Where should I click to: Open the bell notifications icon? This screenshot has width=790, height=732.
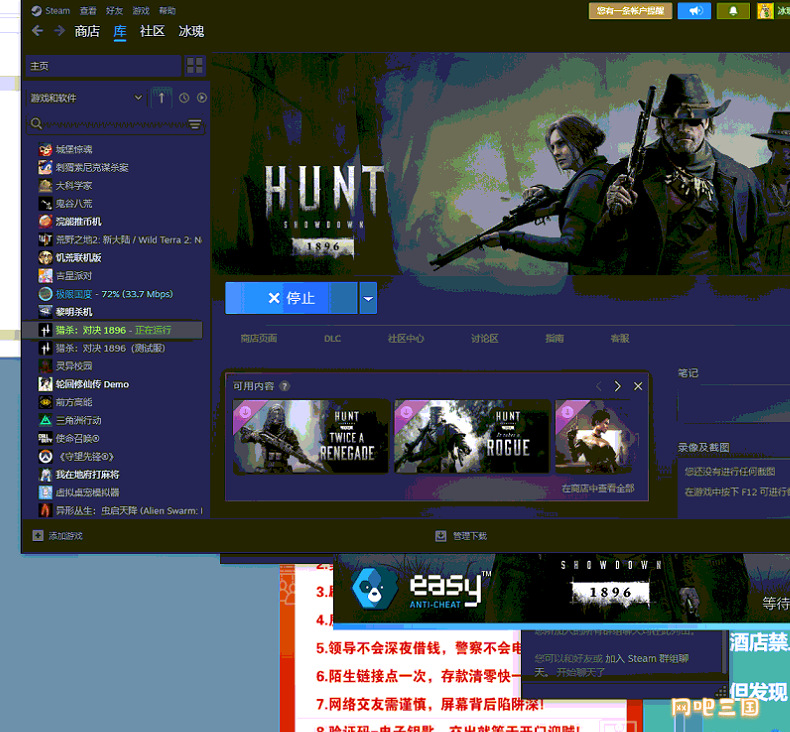pos(733,11)
